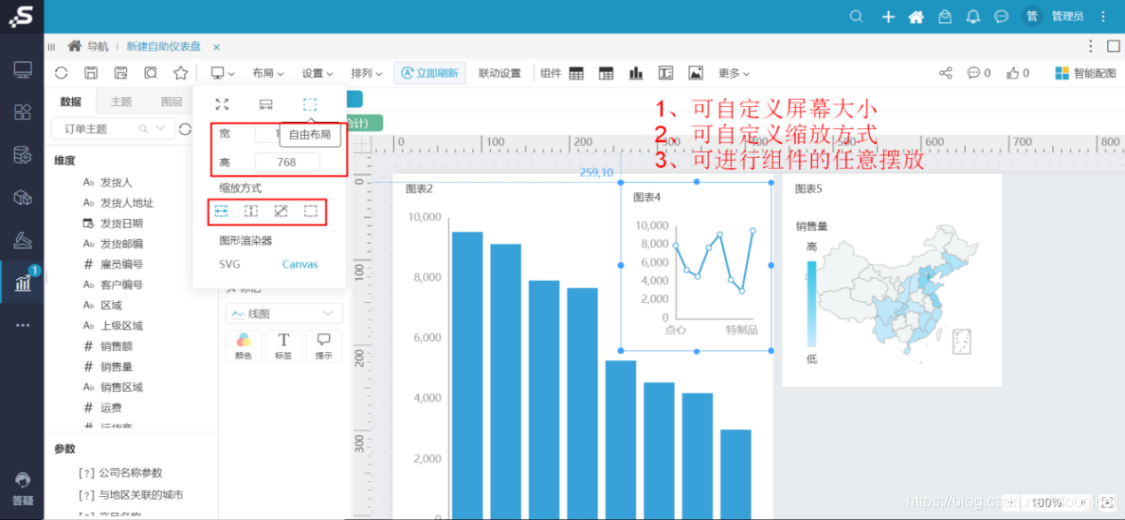Viewport: 1125px width, 520px height.
Task: Open the header vertical dots menu
Action: pyautogui.click(x=1103, y=16)
